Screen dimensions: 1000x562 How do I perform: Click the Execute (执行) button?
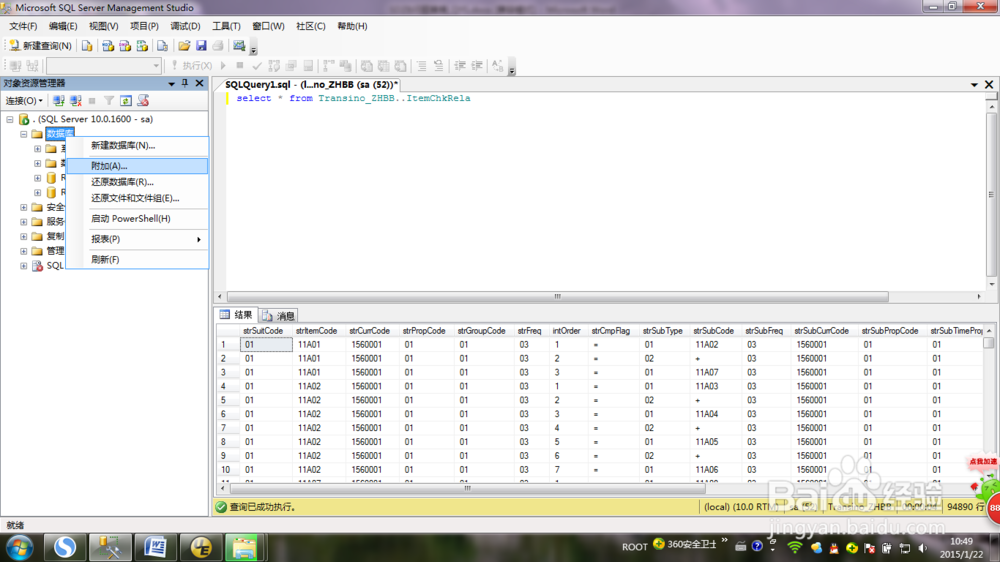pyautogui.click(x=191, y=66)
